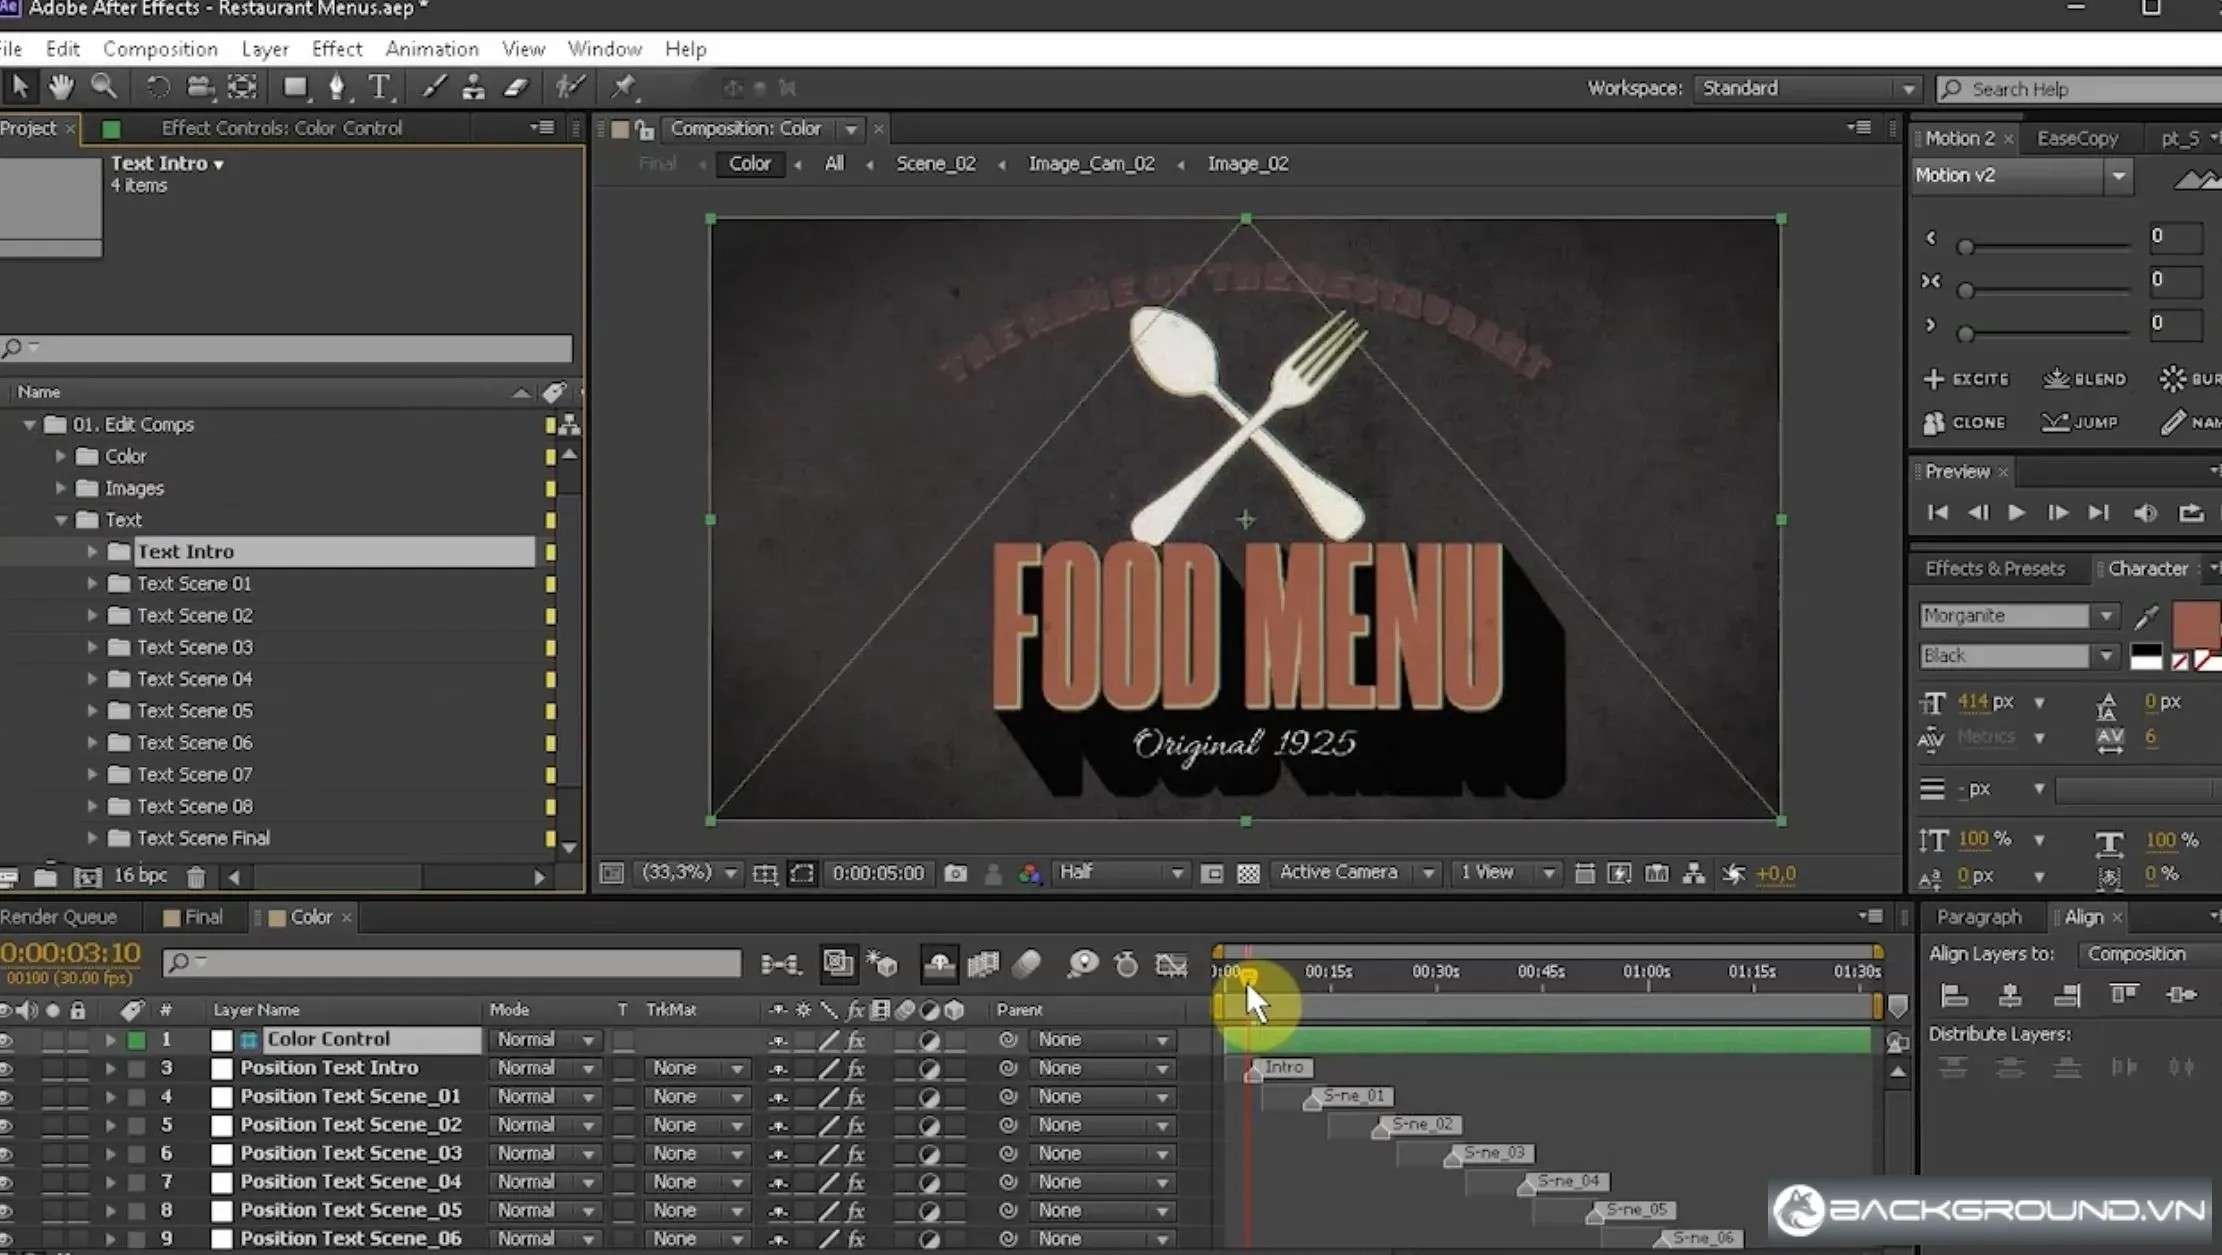Create new composition in Project panel
The width and height of the screenshot is (2222, 1255).
87,877
